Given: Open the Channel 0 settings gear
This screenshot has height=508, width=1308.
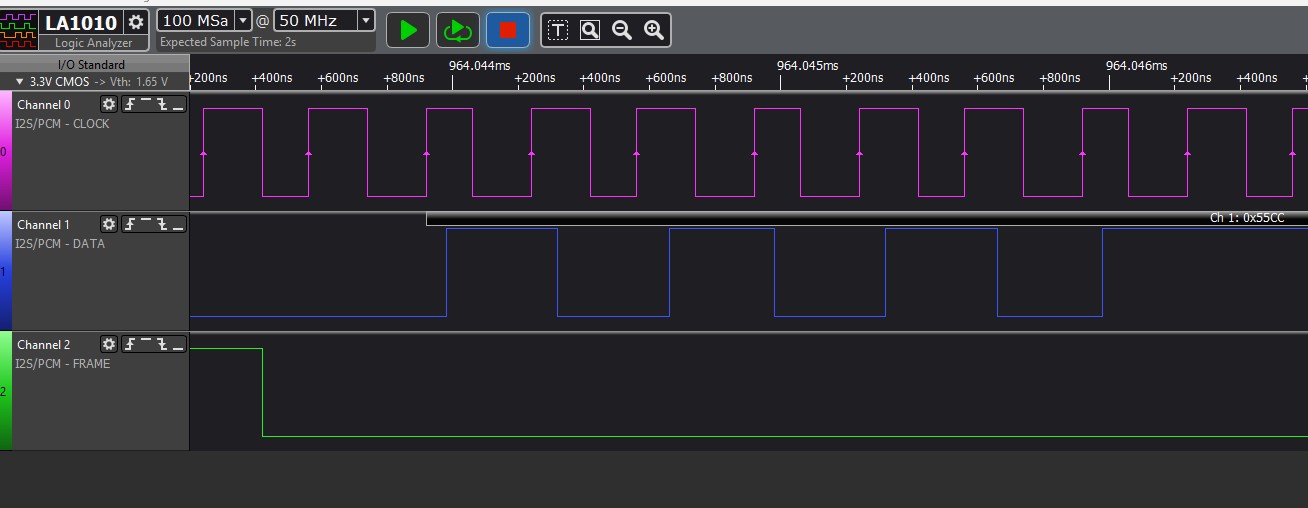Looking at the screenshot, I should [x=109, y=105].
